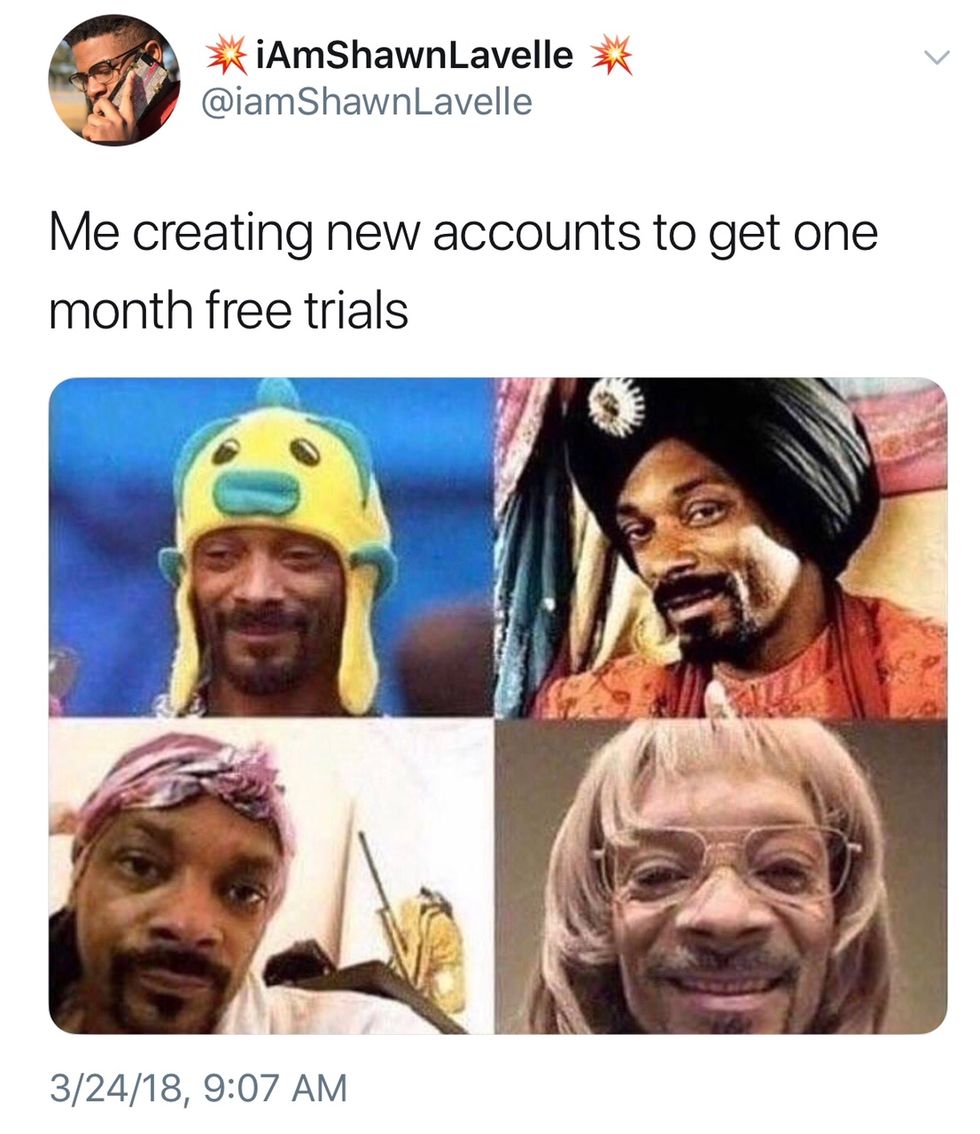Click the word 'accounts' in the tweet
This screenshot has height=1134, width=980.
[x=537, y=235]
